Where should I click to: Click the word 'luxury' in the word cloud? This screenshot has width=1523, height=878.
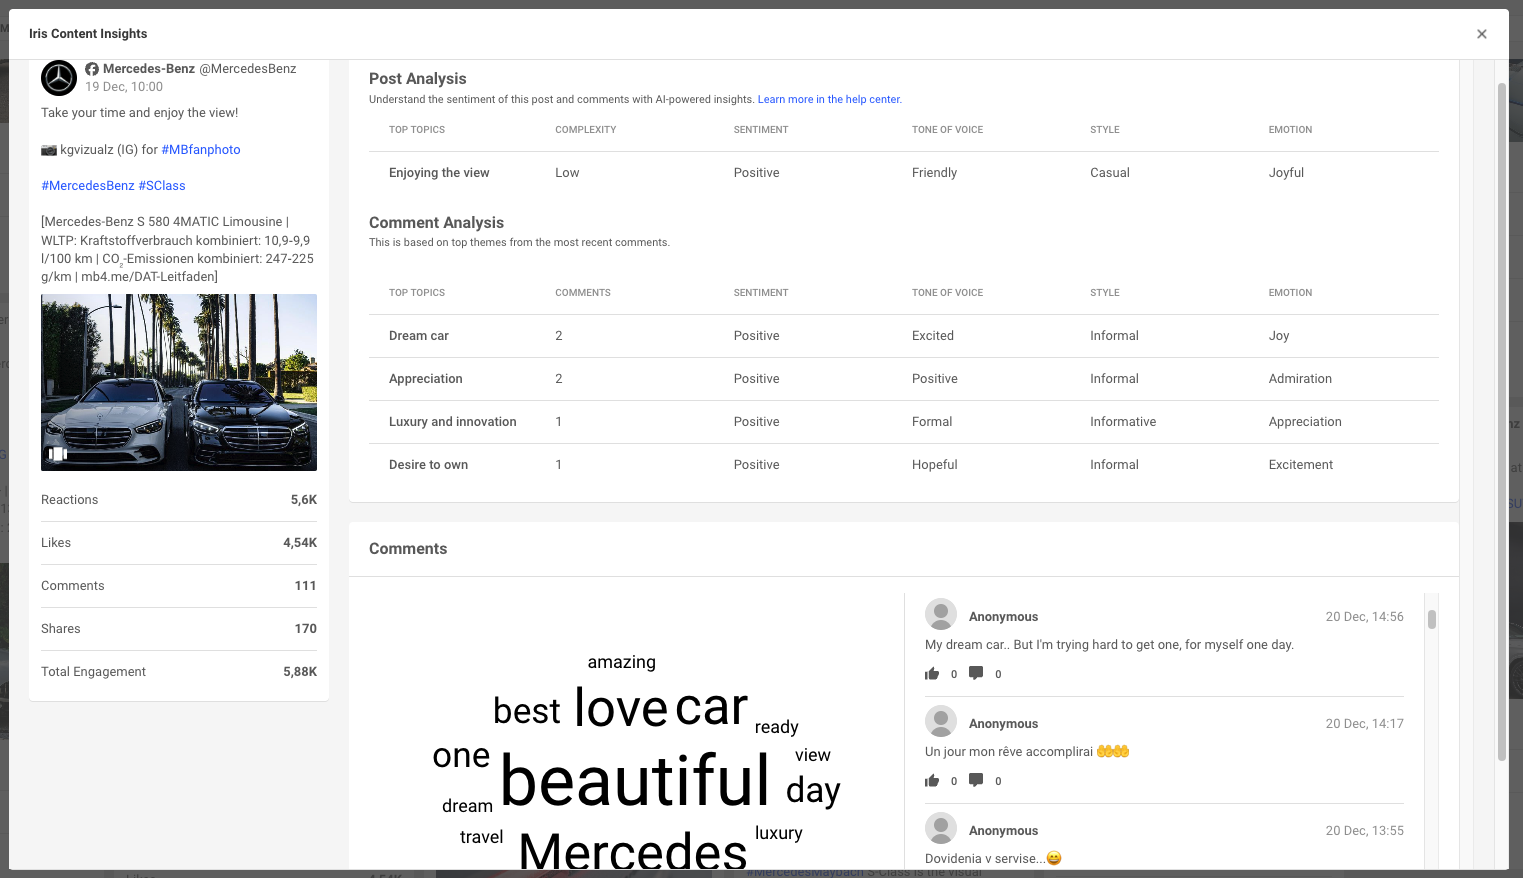(x=779, y=833)
